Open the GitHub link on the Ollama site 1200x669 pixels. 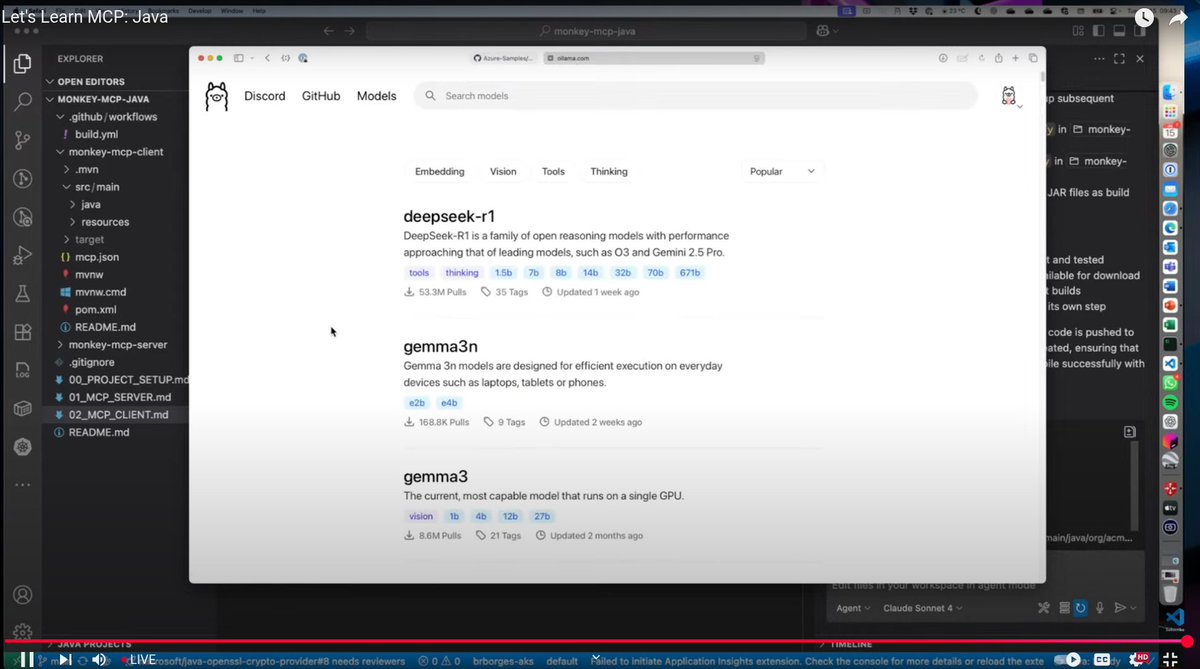click(x=320, y=95)
